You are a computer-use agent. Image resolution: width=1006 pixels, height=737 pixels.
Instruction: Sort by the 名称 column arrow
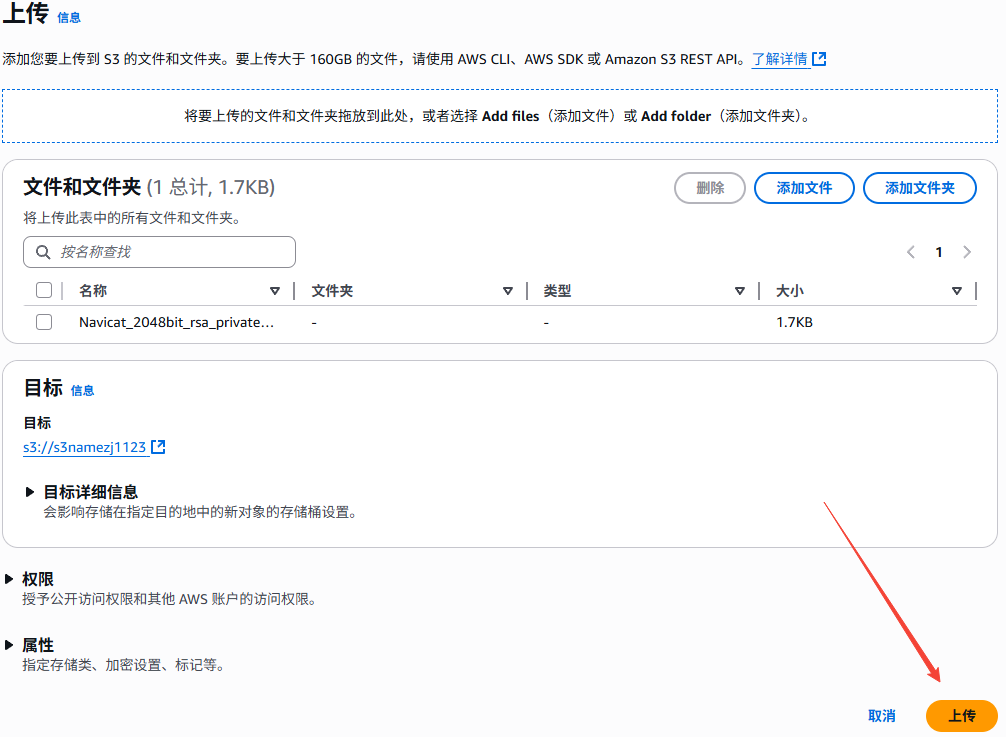[x=275, y=291]
